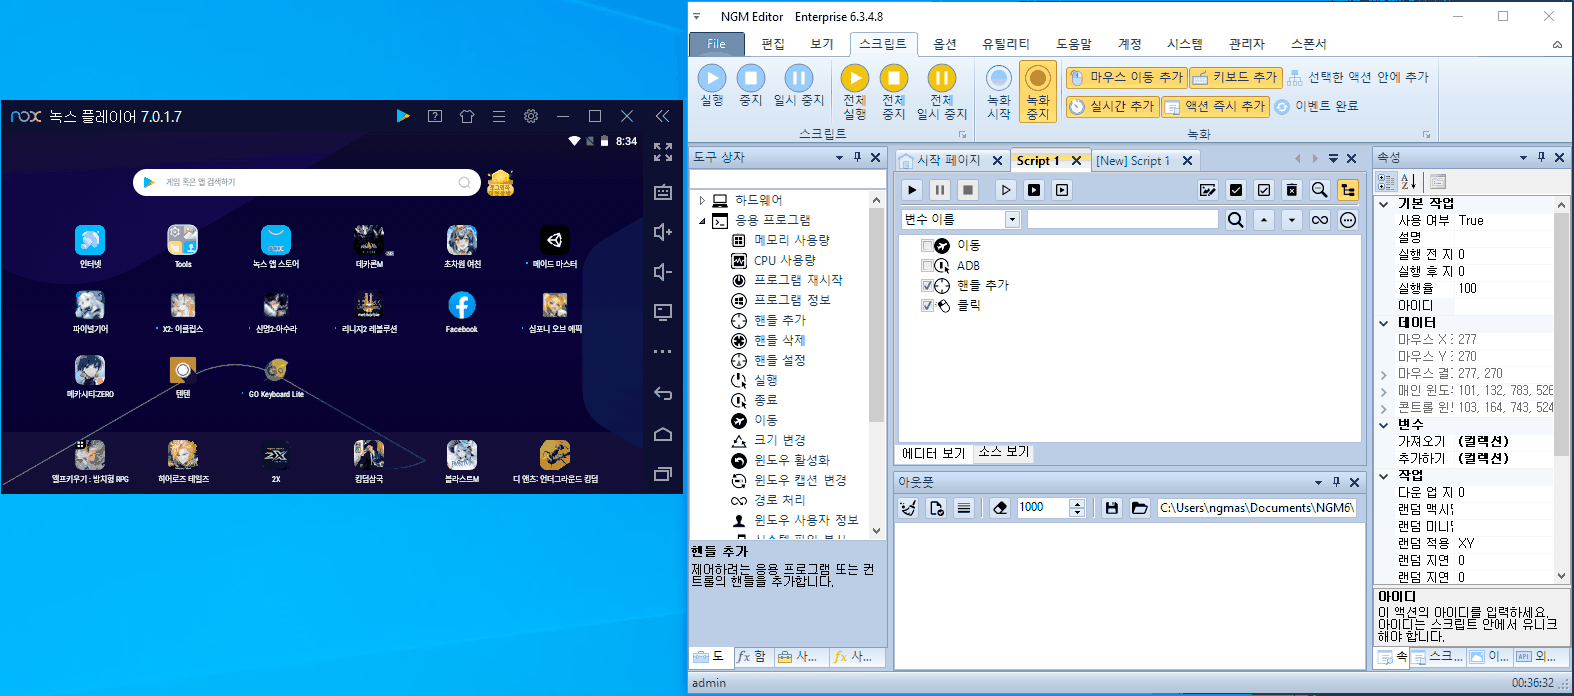The width and height of the screenshot is (1574, 696).
Task: Click 마우스 이동 추가 button
Action: (1126, 77)
